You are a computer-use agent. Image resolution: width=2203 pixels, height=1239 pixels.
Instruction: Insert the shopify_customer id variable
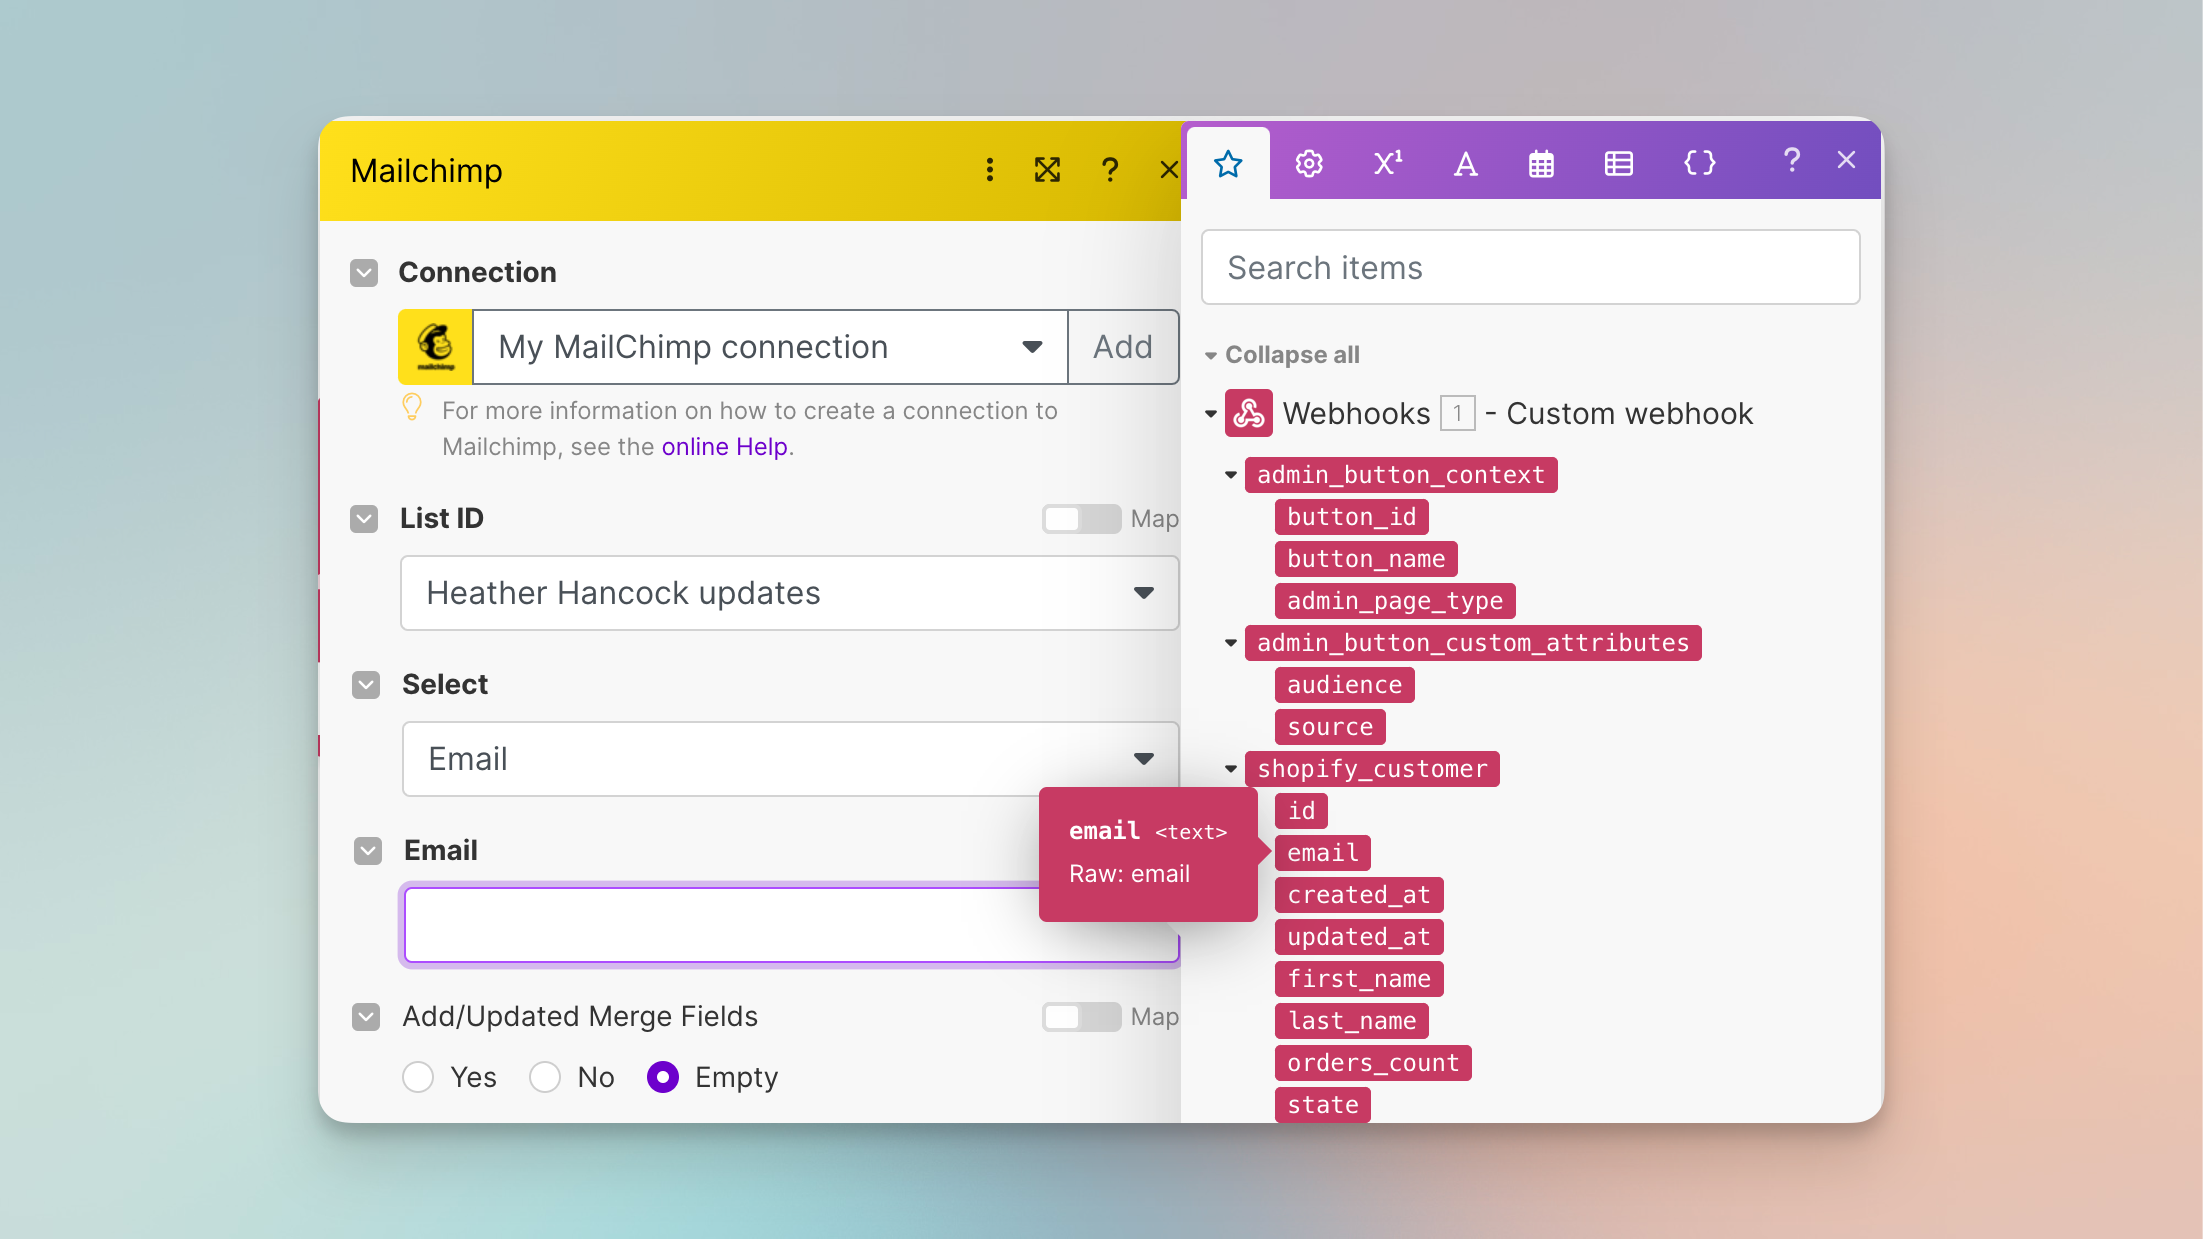click(x=1301, y=811)
